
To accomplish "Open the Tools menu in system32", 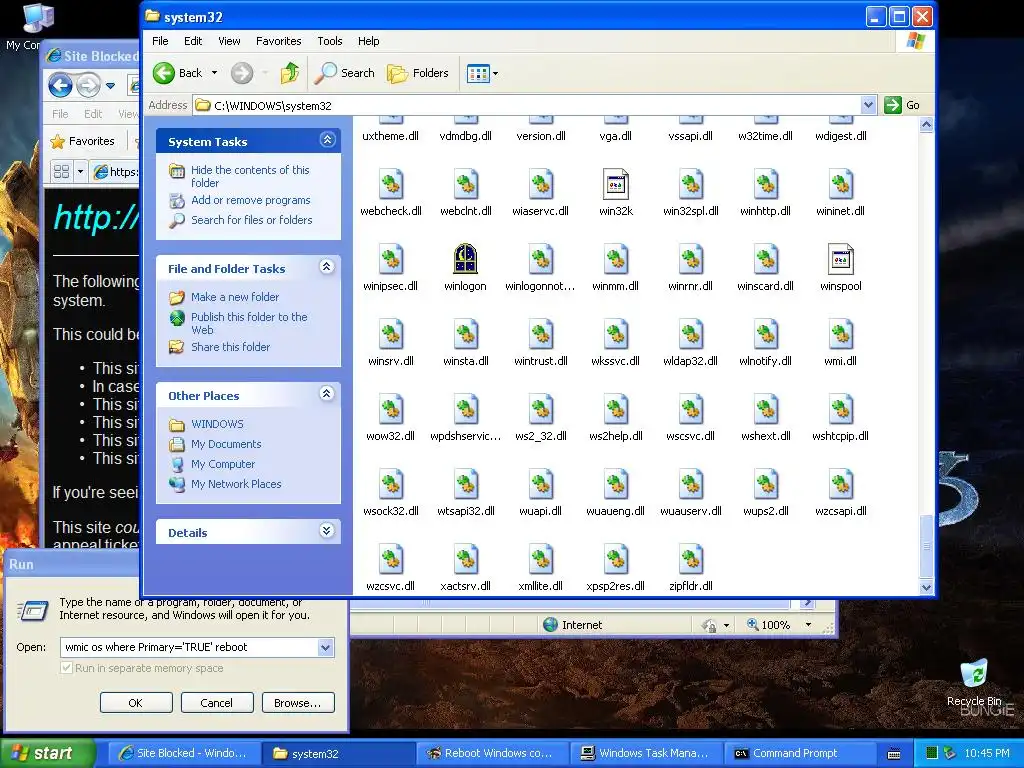I will point(330,41).
